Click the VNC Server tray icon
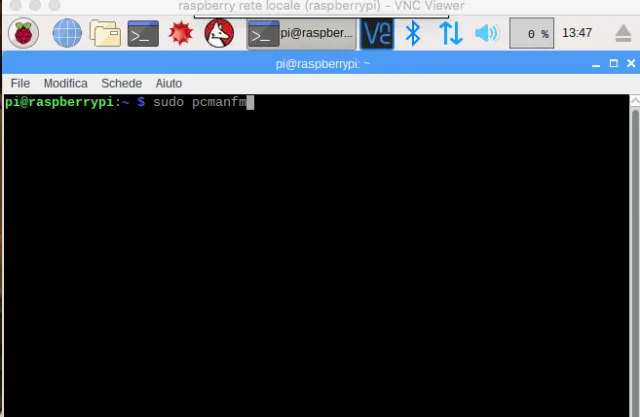This screenshot has width=640, height=417. (377, 33)
